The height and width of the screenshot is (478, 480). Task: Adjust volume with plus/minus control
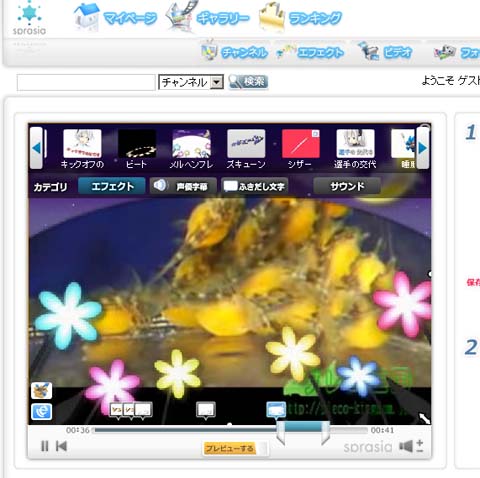point(420,446)
